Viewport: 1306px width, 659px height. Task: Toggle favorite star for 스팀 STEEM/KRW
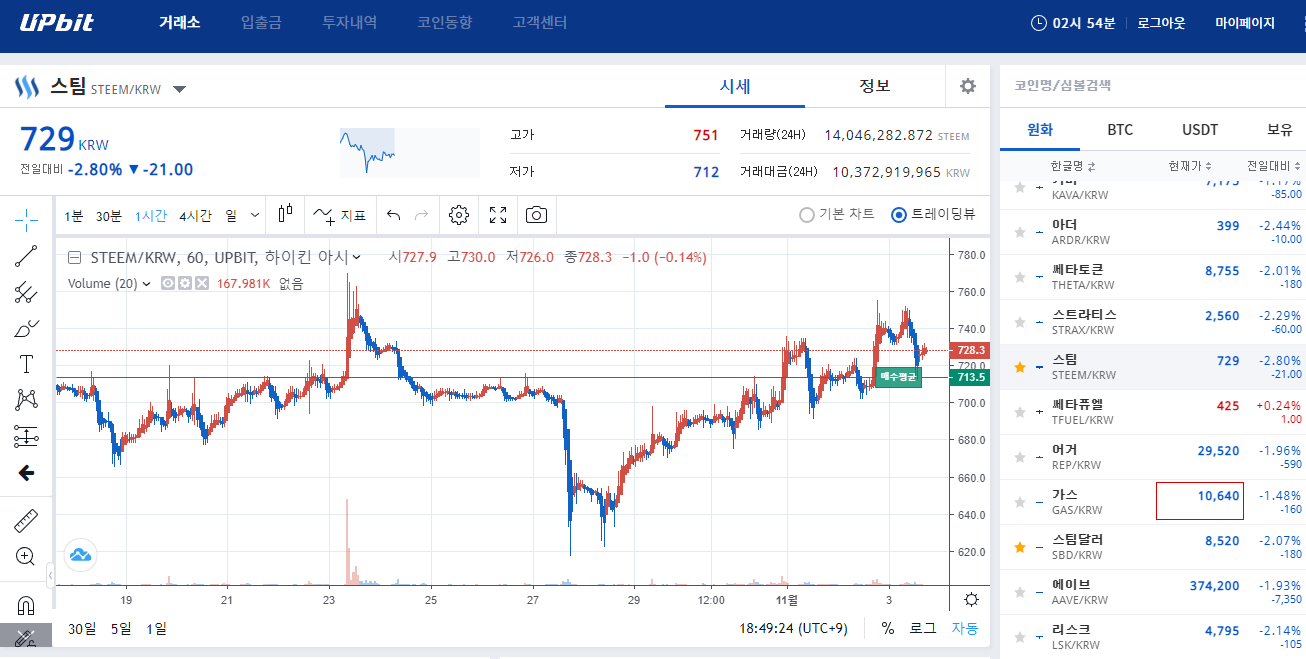1020,367
